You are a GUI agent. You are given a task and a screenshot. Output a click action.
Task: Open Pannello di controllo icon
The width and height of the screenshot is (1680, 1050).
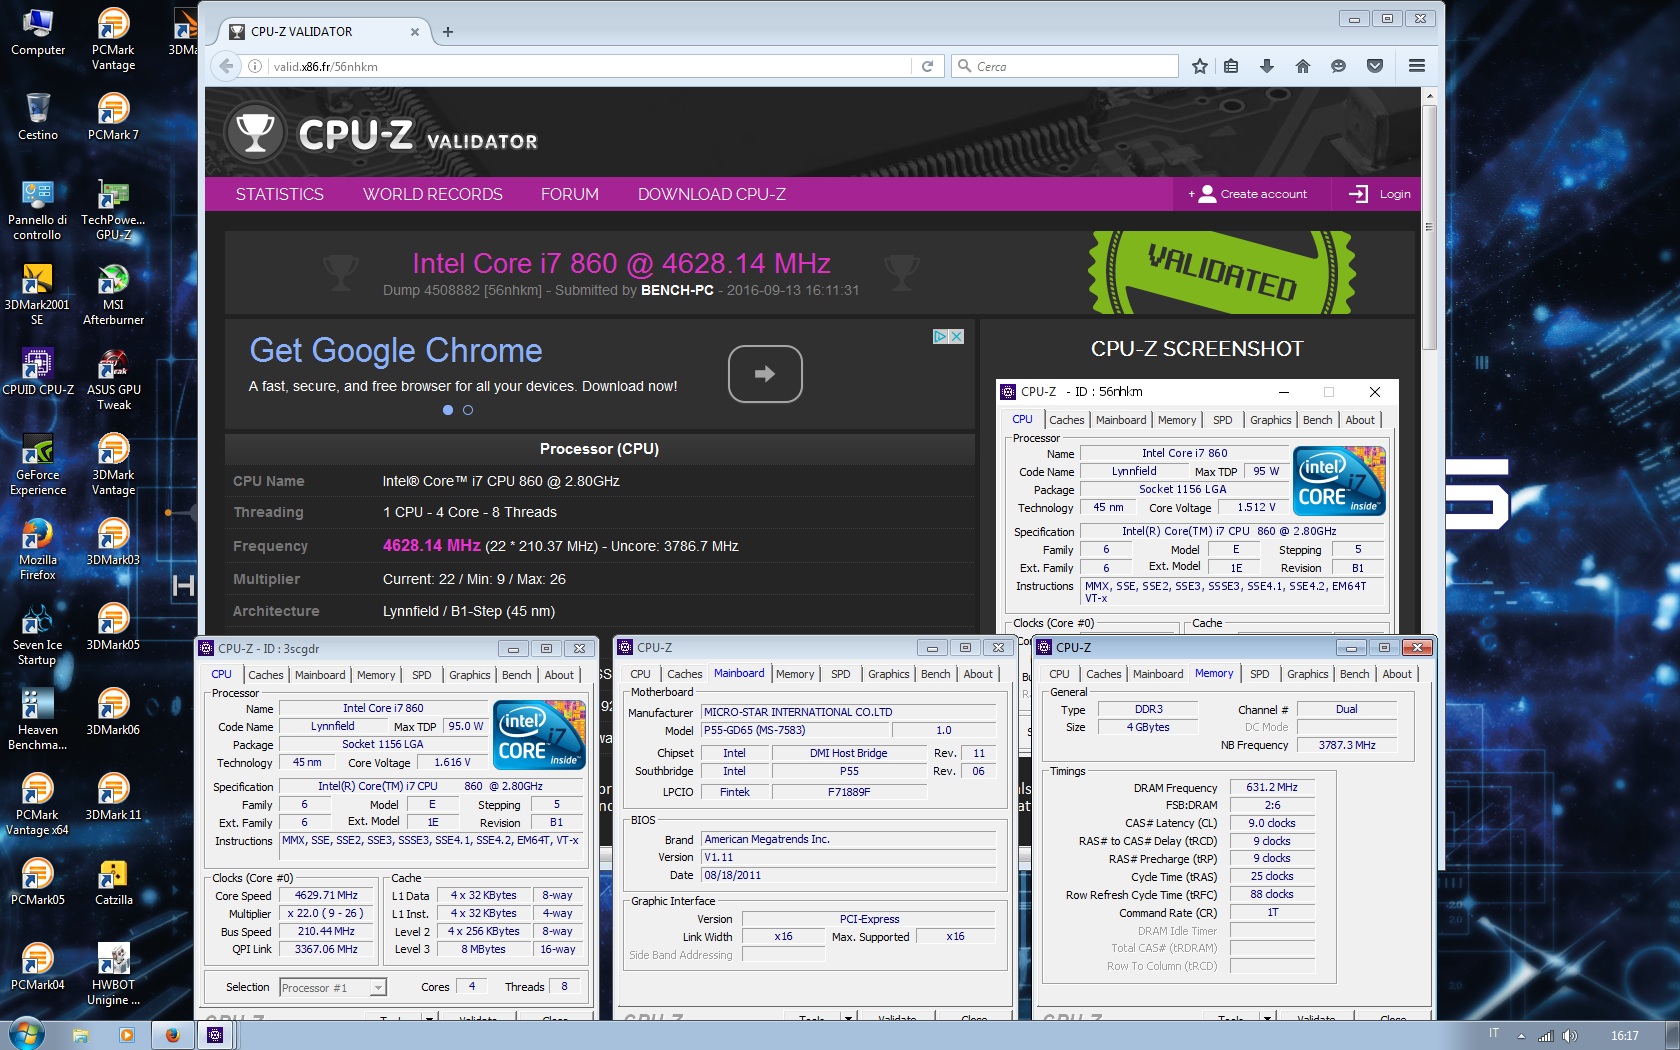(x=38, y=209)
